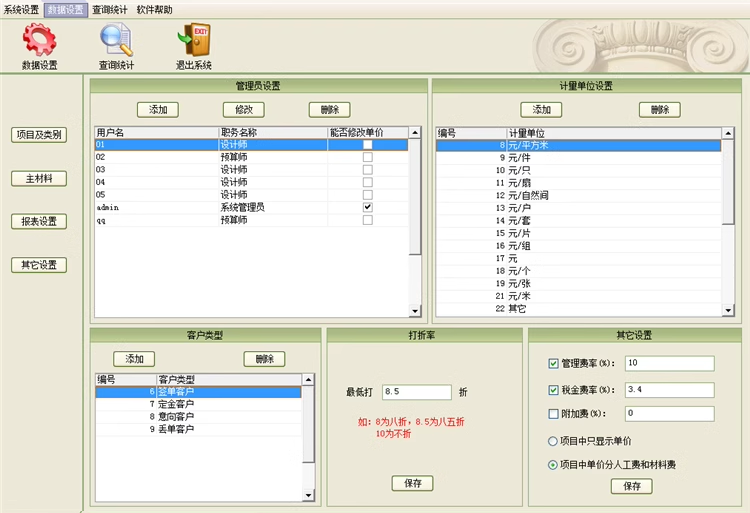This screenshot has width=750, height=513.
Task: Open the 查询统计 menu in menu bar
Action: [x=110, y=10]
